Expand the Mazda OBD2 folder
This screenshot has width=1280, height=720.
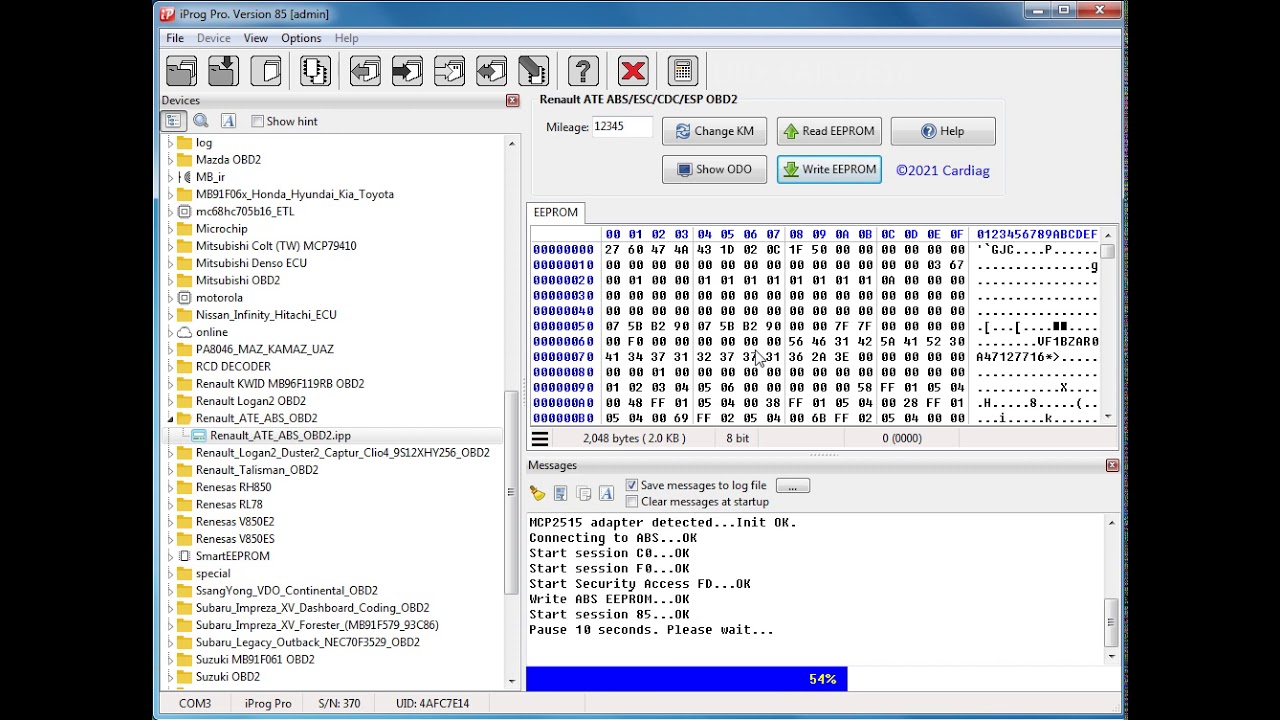pyautogui.click(x=170, y=160)
